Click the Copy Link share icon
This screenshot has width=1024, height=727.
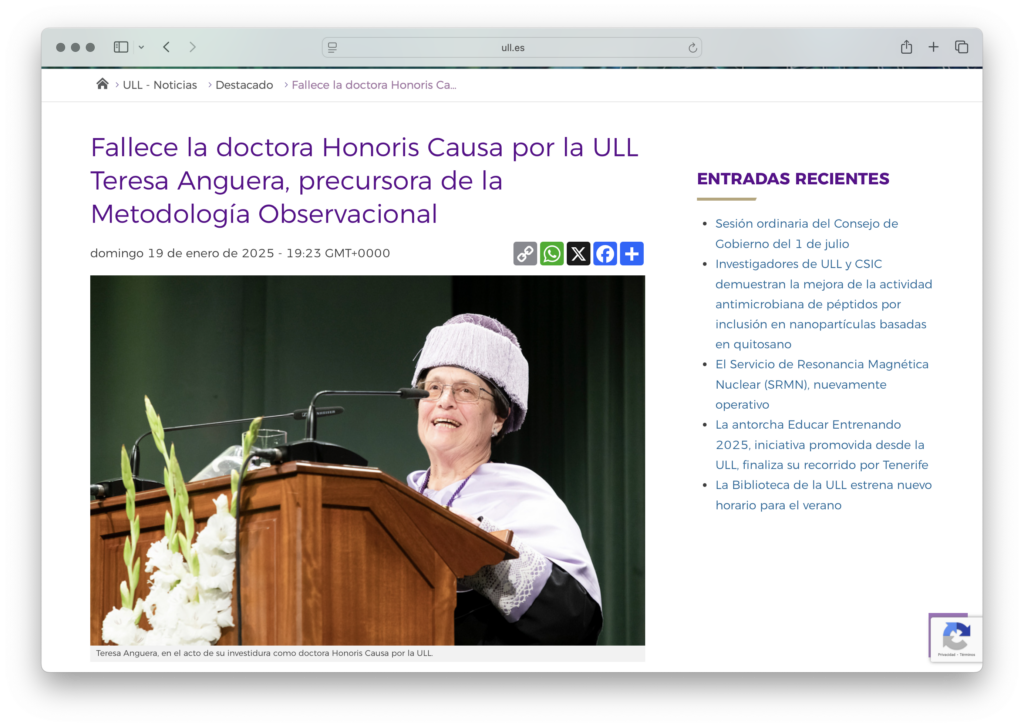point(525,254)
